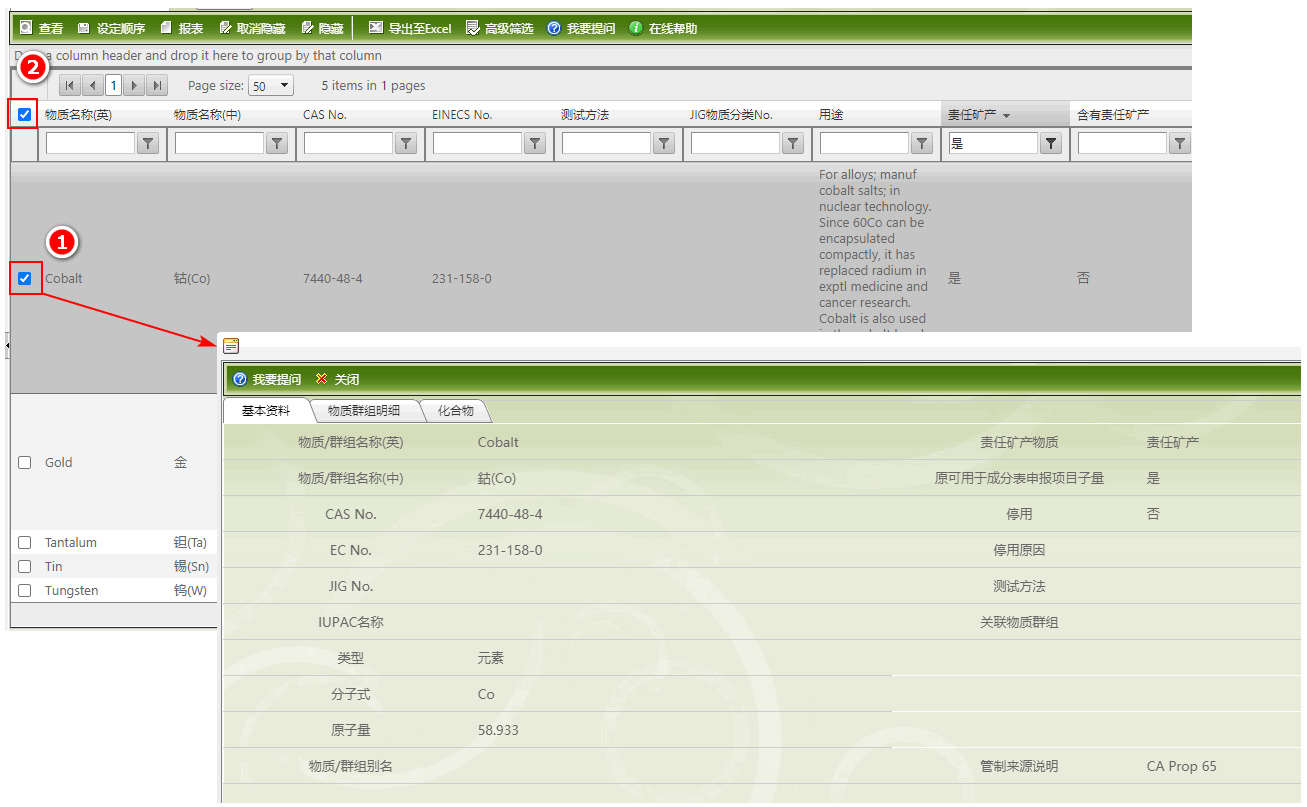Switch to 化合物 tab
Image resolution: width=1307 pixels, height=807 pixels.
456,411
